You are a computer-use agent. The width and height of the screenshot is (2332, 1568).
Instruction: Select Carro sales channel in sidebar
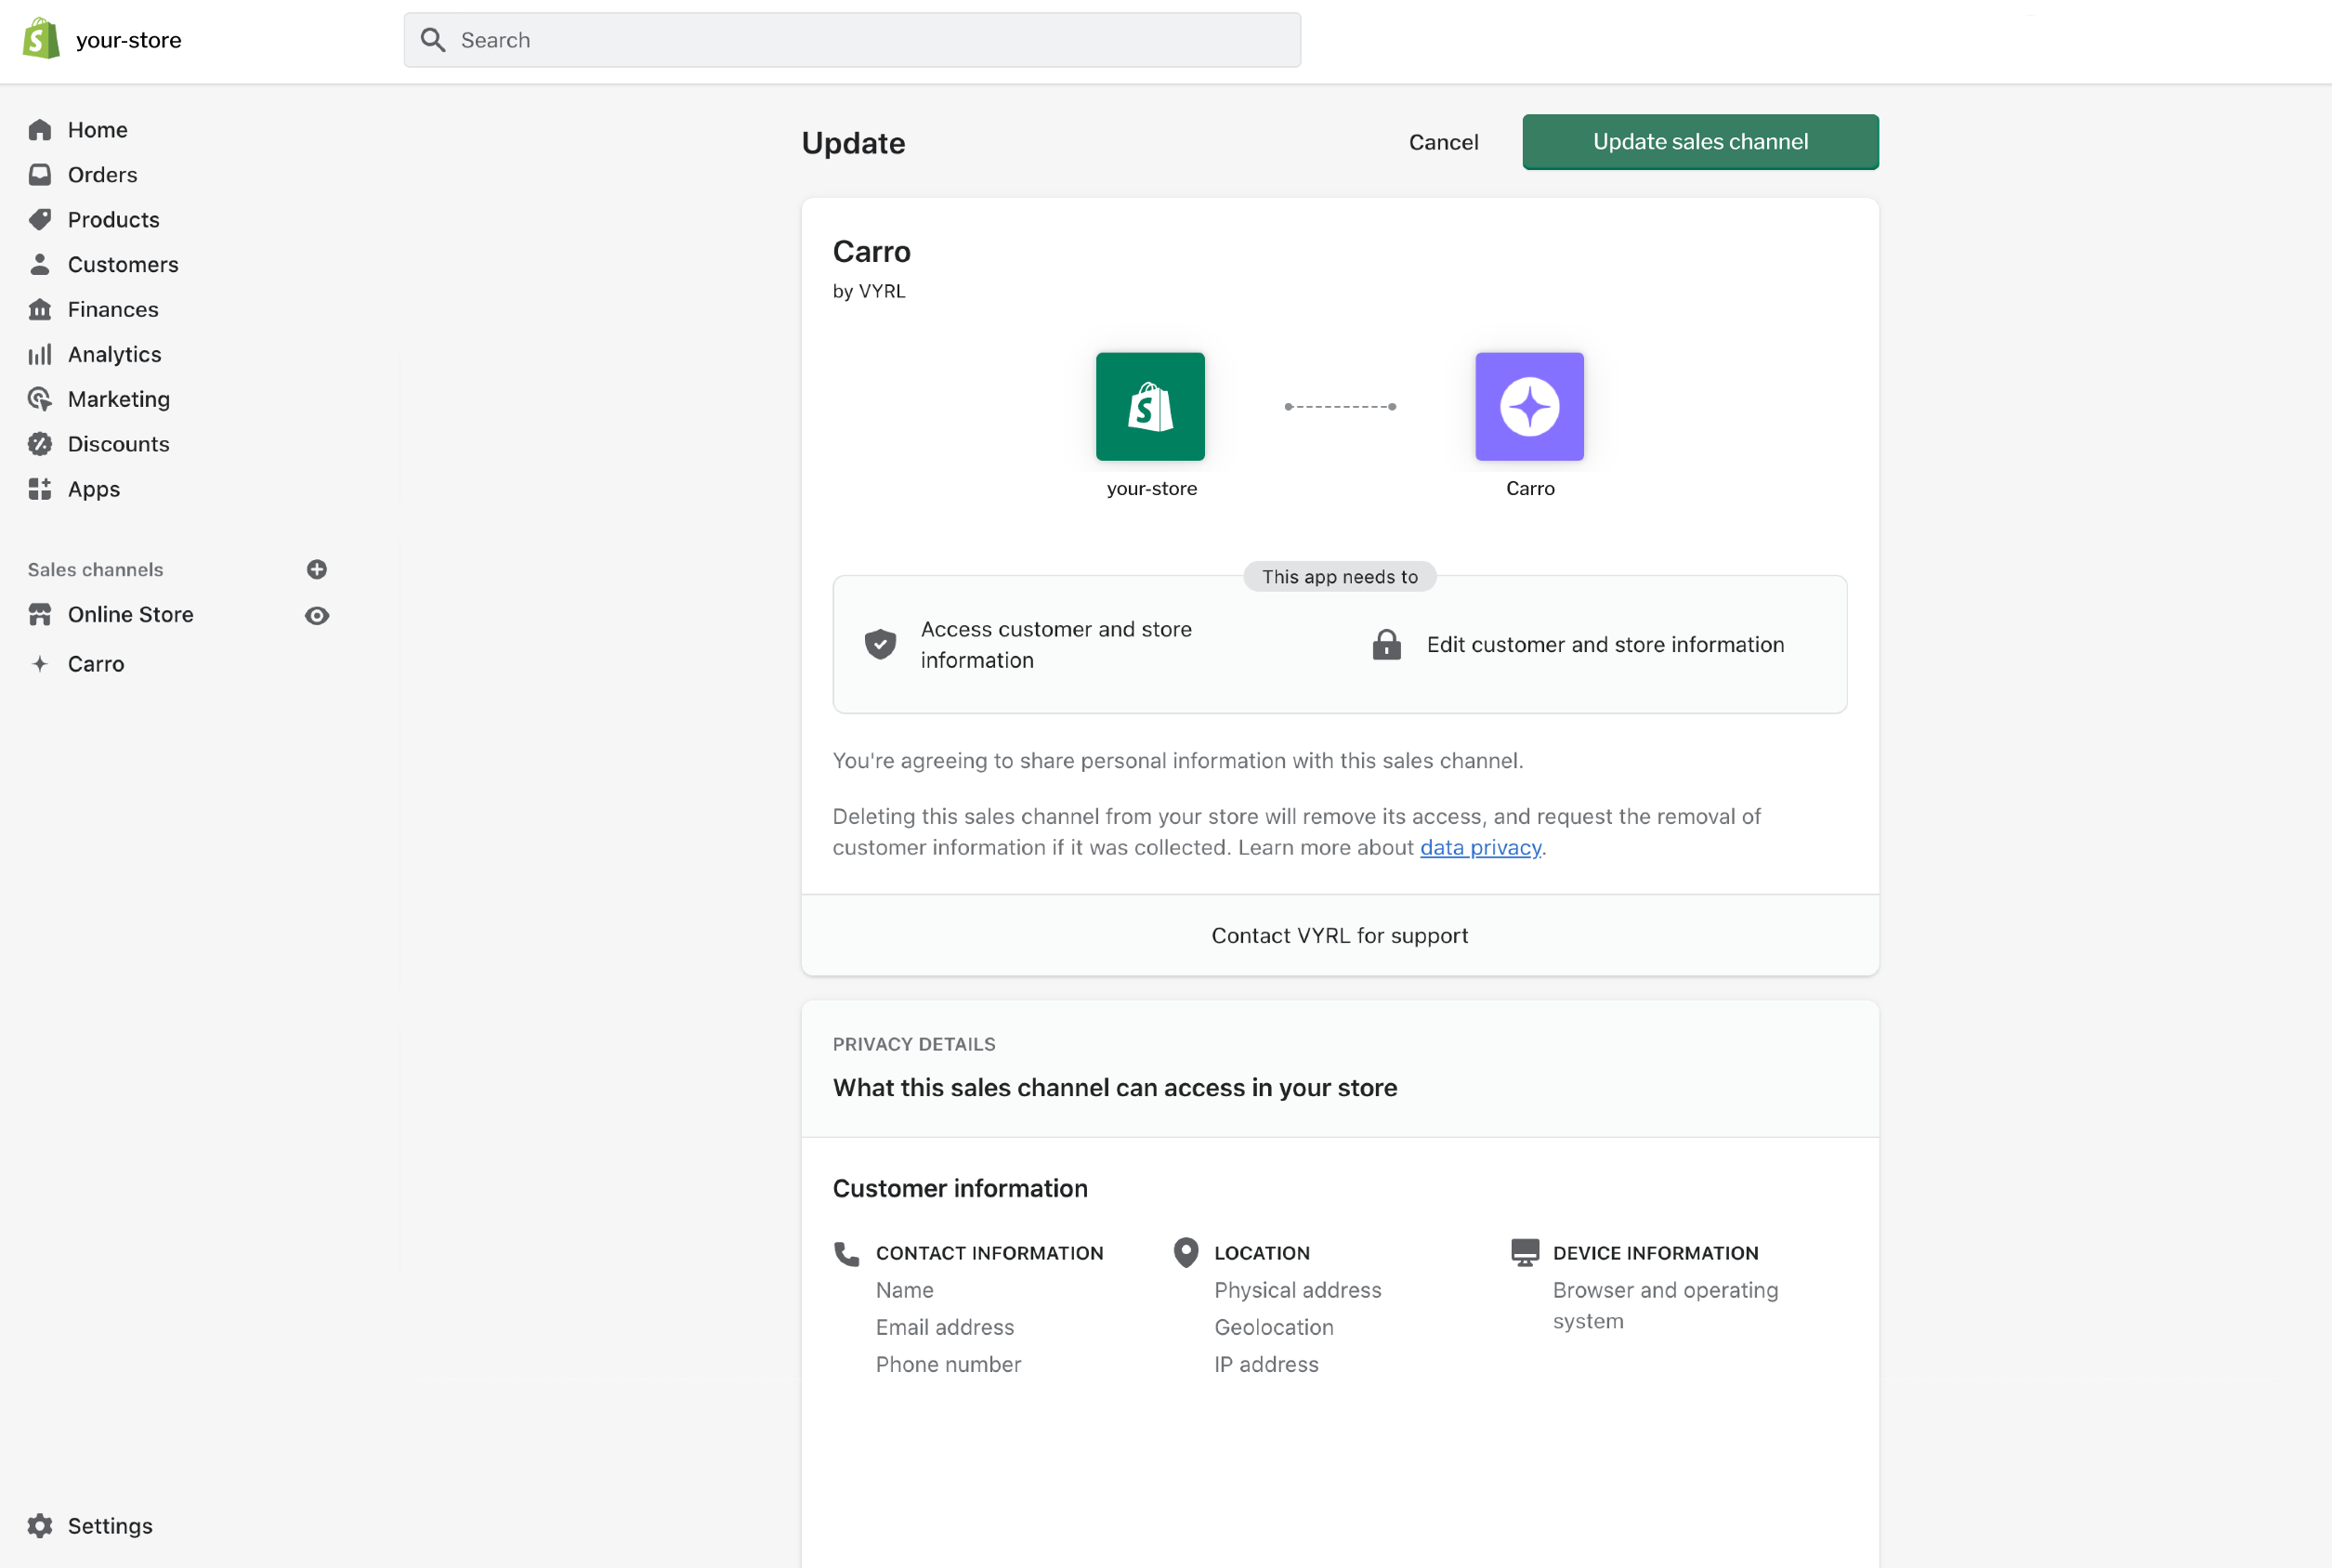pyautogui.click(x=96, y=664)
